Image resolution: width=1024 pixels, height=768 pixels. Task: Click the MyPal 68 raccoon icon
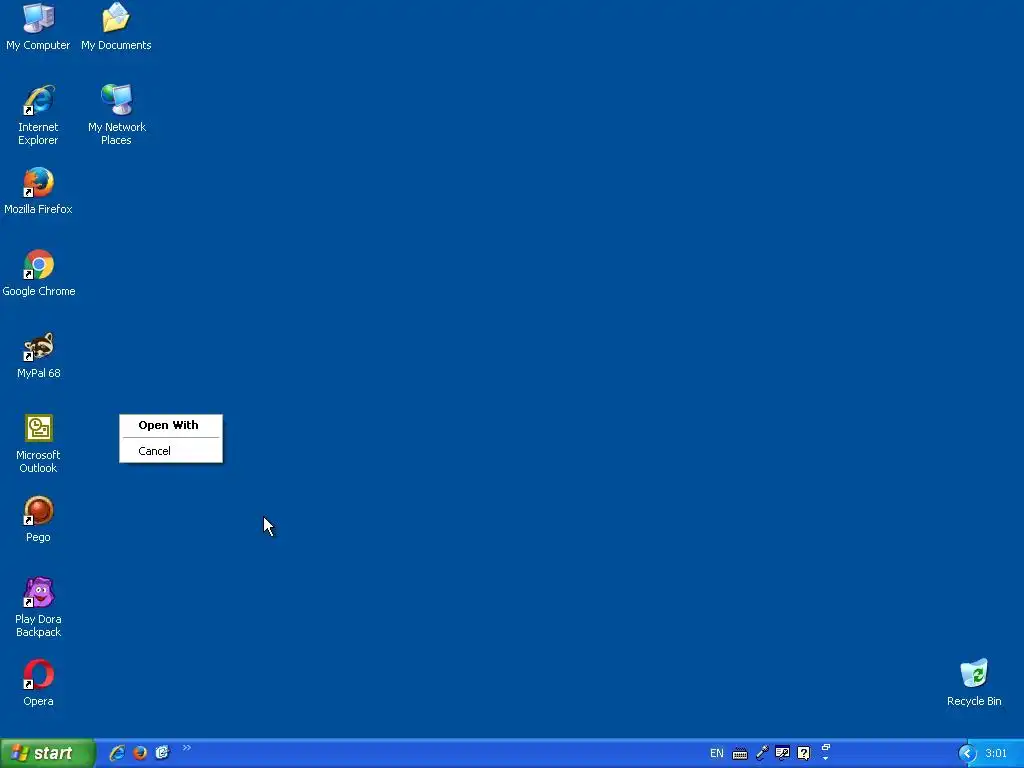[38, 347]
